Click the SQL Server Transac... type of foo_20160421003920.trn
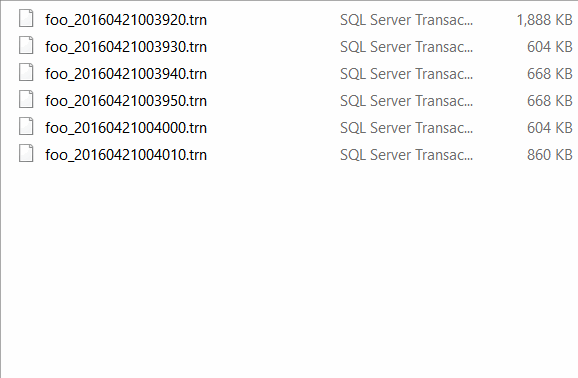Image resolution: width=578 pixels, height=378 pixels. (406, 20)
